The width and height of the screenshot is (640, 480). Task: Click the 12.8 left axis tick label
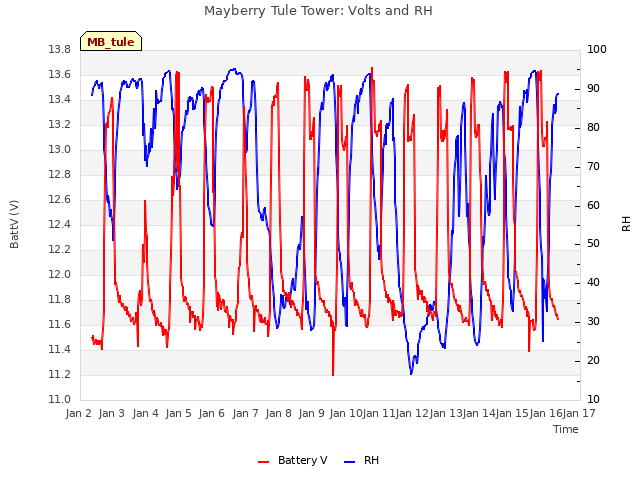click(x=60, y=175)
